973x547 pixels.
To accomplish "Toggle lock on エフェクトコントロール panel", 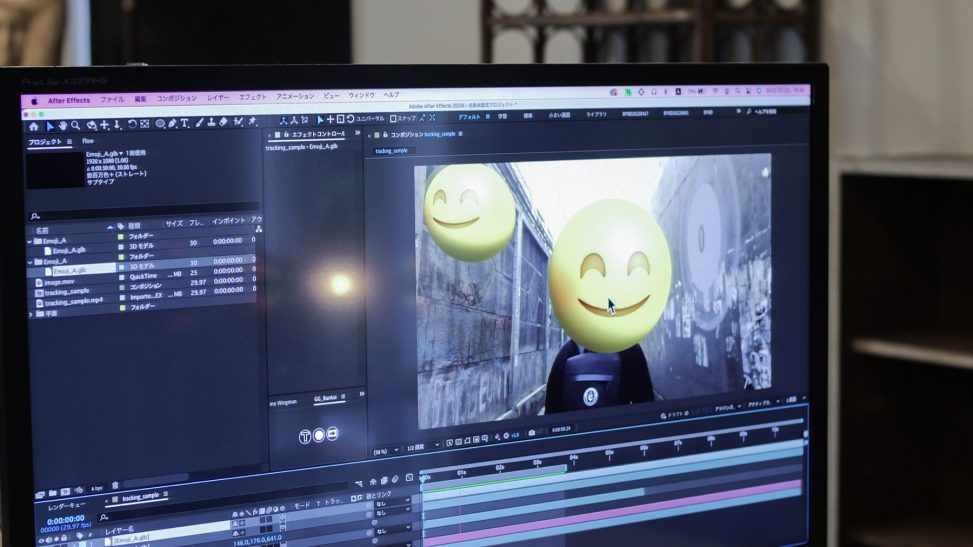I will coord(286,134).
